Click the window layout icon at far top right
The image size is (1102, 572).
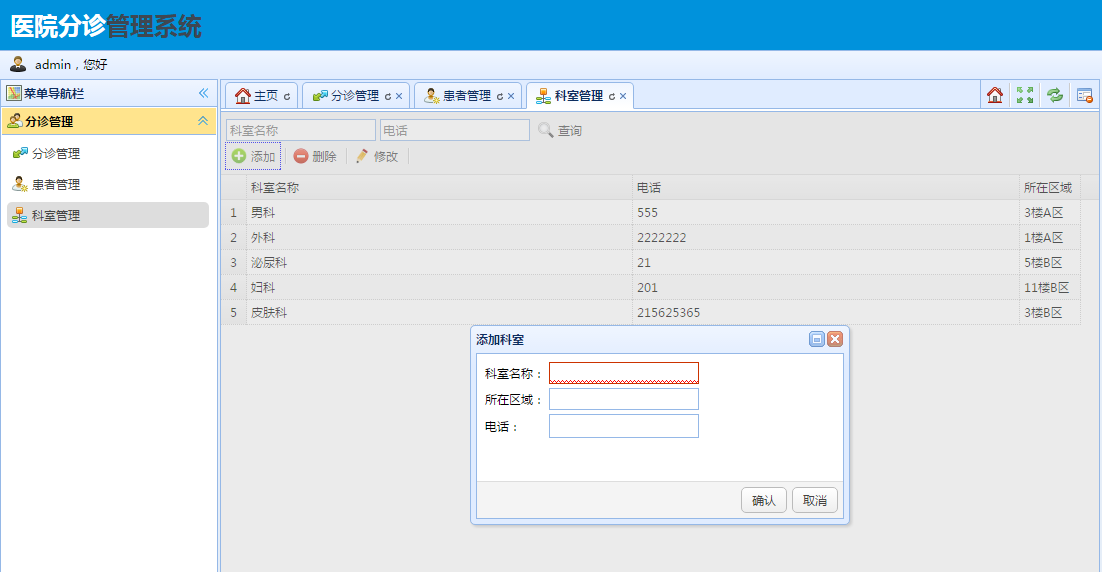1084,95
